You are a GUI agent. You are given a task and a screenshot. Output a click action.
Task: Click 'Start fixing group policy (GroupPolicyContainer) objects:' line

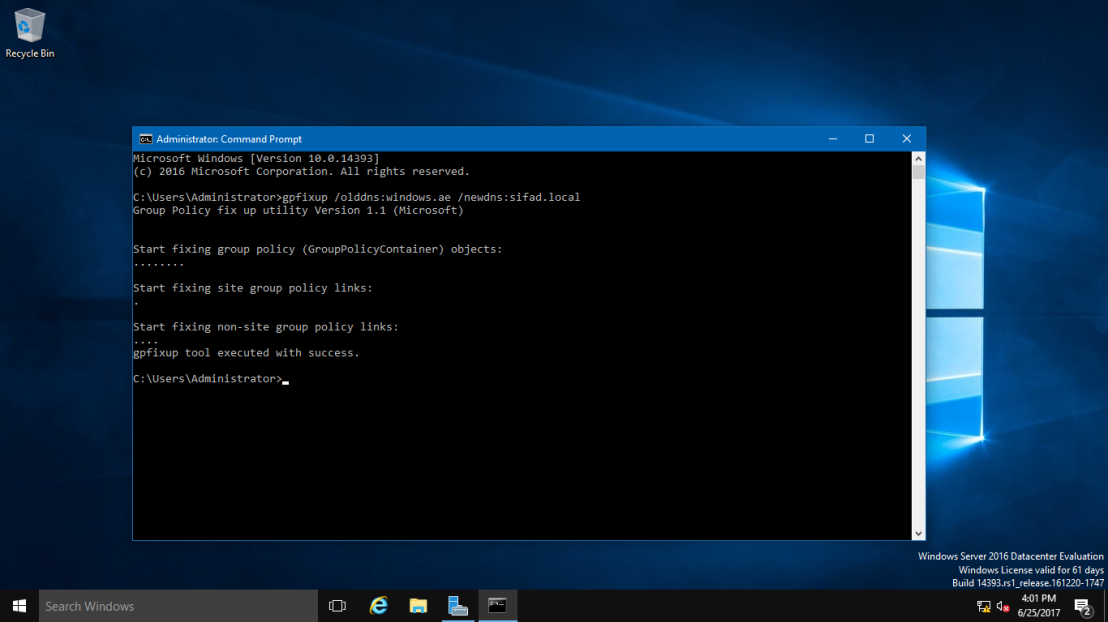click(x=317, y=249)
